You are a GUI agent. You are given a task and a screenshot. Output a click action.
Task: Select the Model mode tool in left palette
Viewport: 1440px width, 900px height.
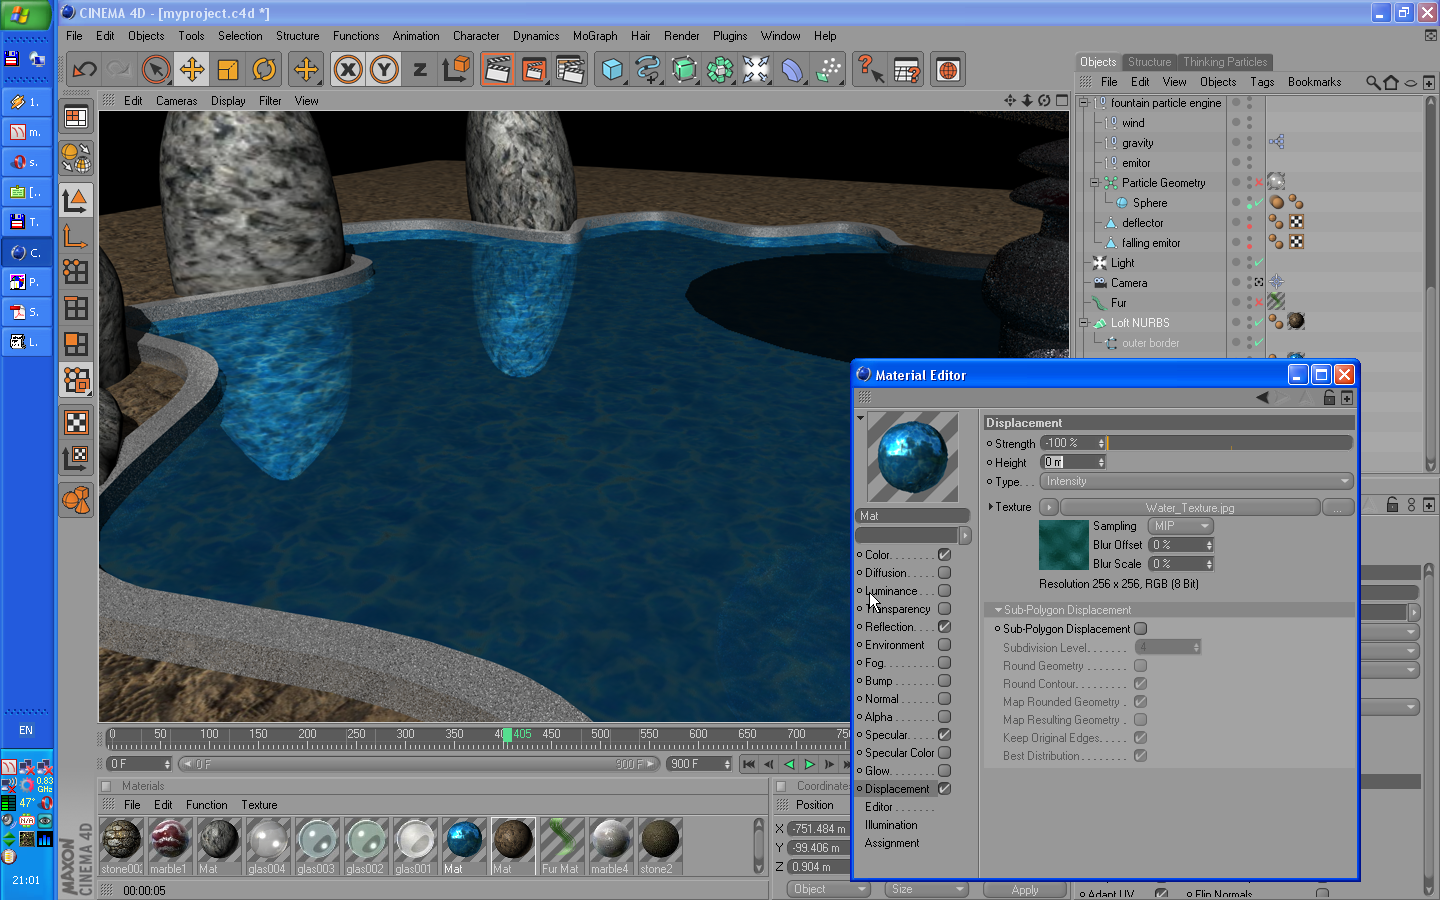(x=76, y=200)
